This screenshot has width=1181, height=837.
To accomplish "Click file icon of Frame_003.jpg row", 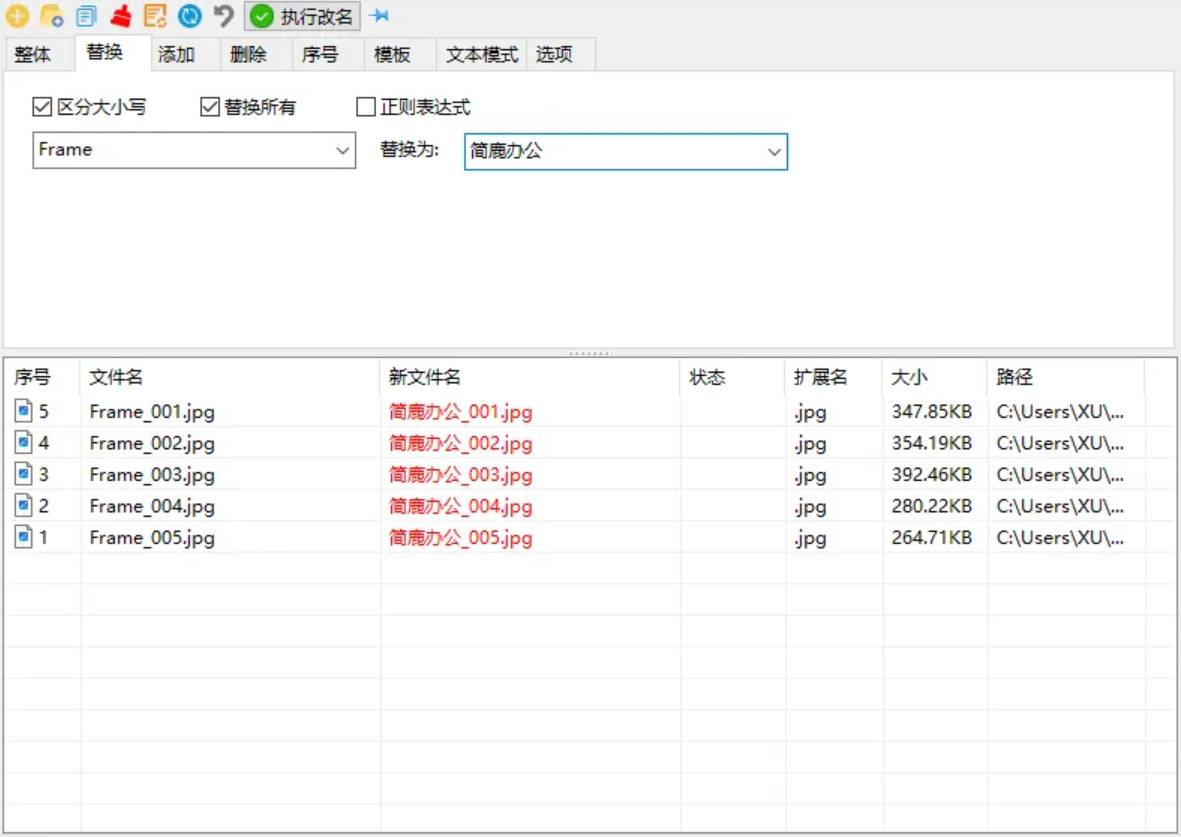I will [x=24, y=474].
